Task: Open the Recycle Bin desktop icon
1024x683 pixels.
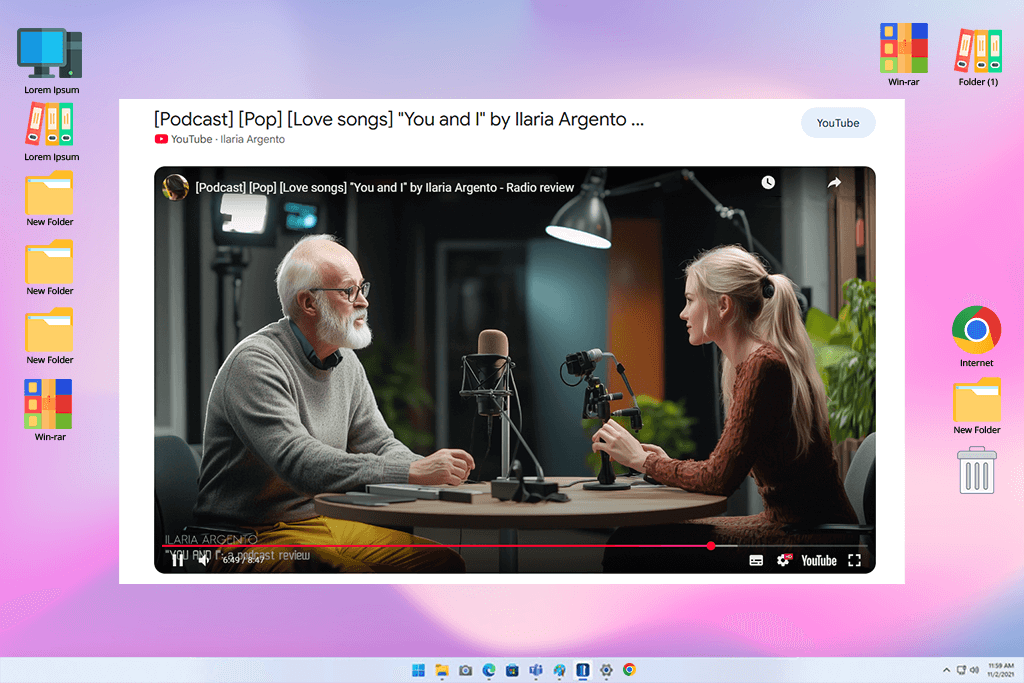Action: click(976, 470)
